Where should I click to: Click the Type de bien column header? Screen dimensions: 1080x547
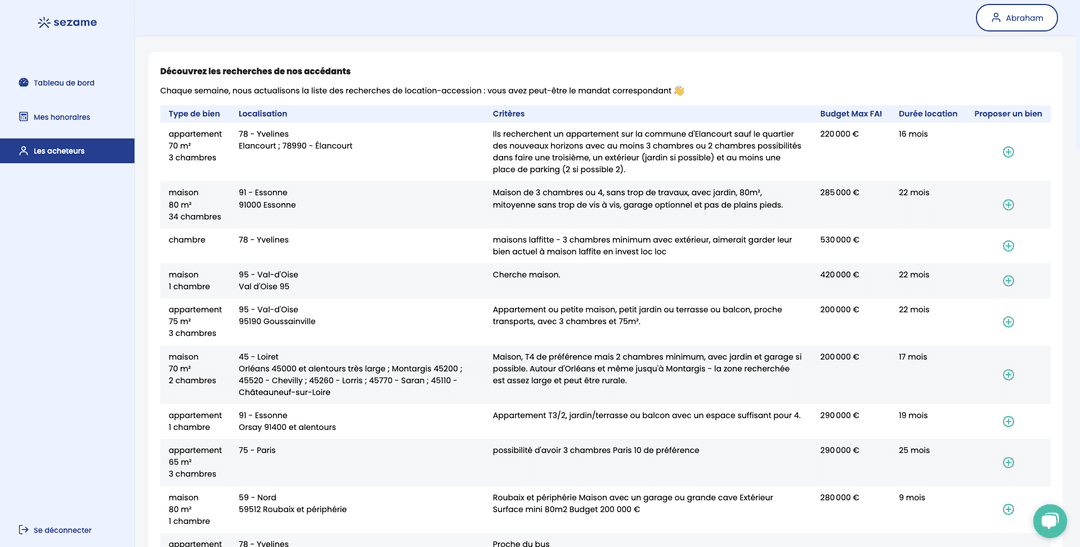click(192, 114)
